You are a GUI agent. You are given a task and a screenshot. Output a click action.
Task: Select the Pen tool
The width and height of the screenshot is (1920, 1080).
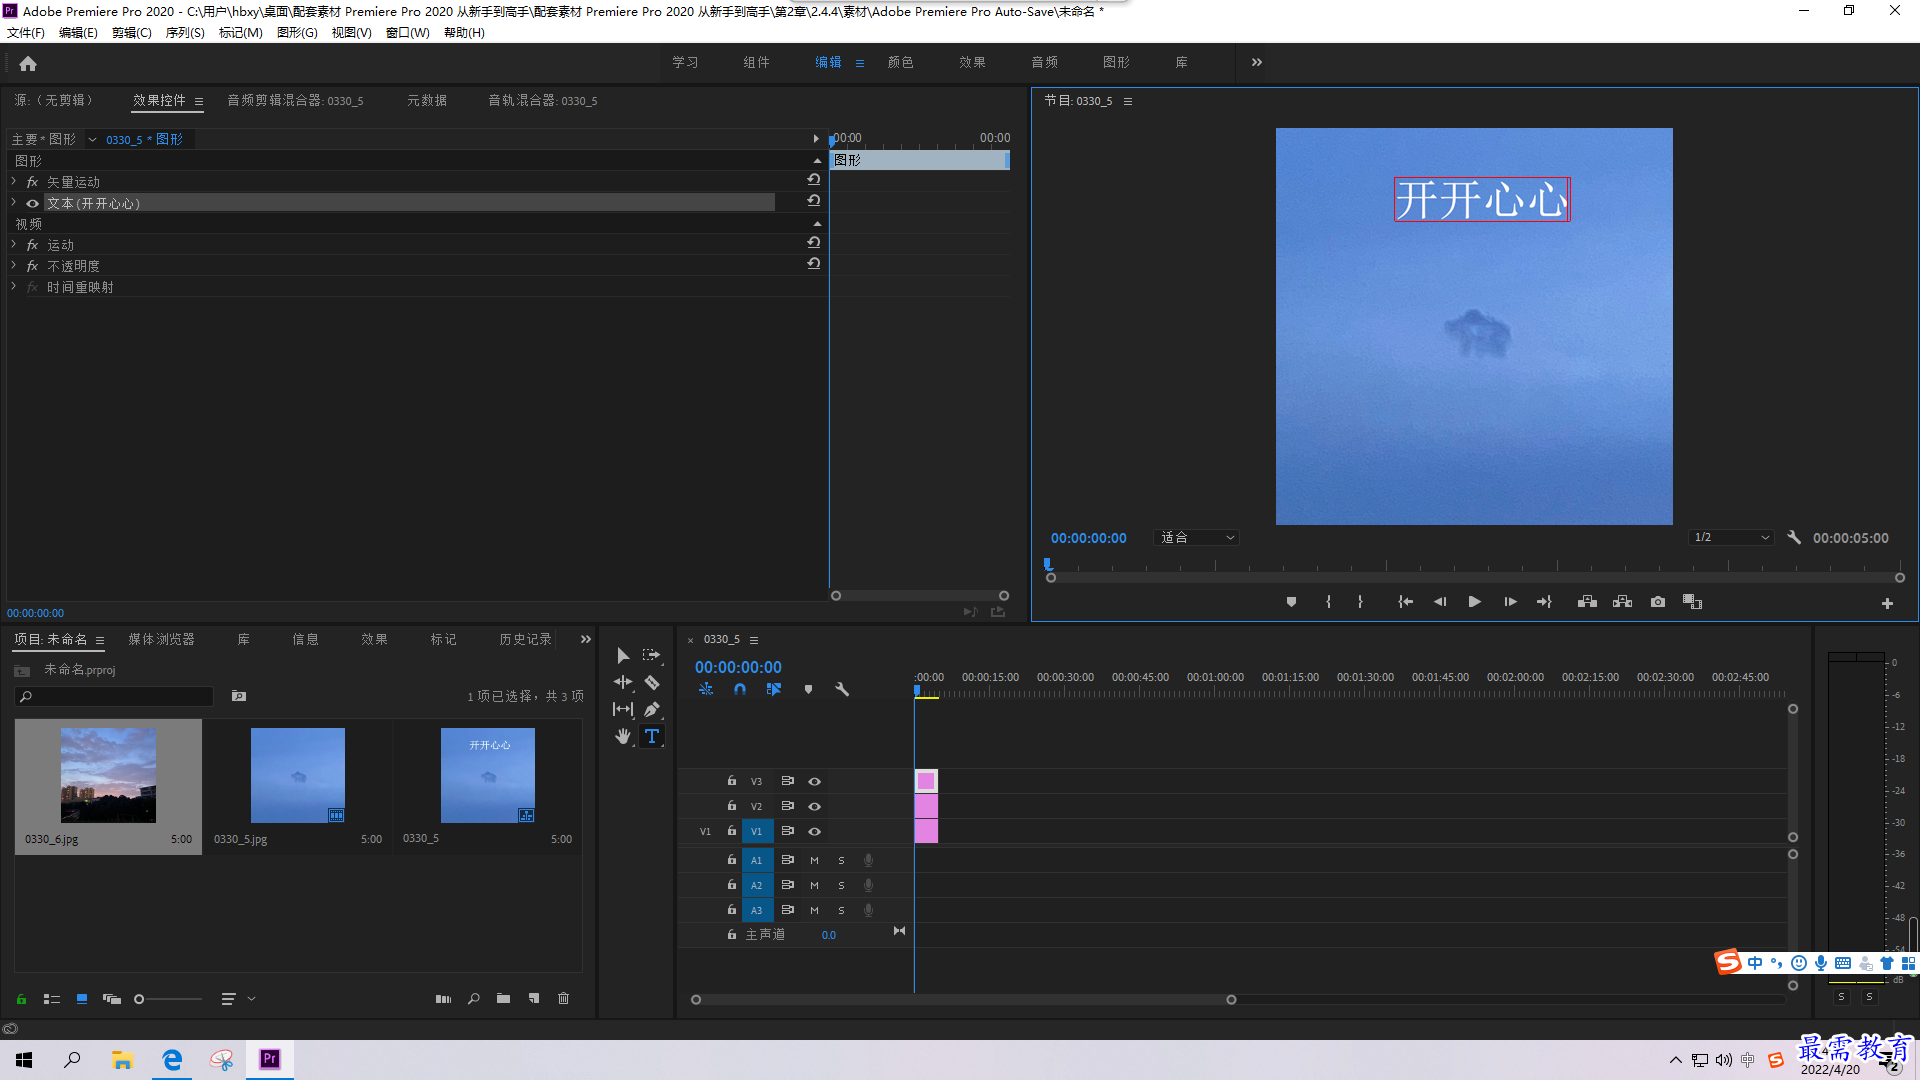tap(652, 709)
